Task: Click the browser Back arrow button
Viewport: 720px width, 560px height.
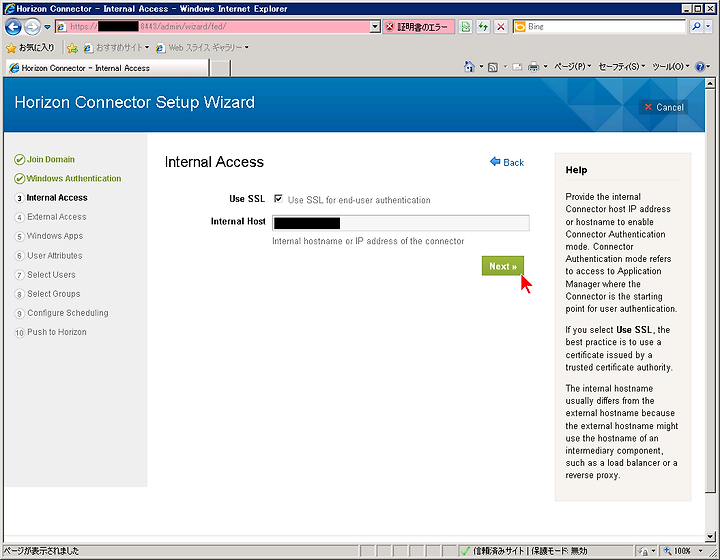Action: tap(13, 27)
